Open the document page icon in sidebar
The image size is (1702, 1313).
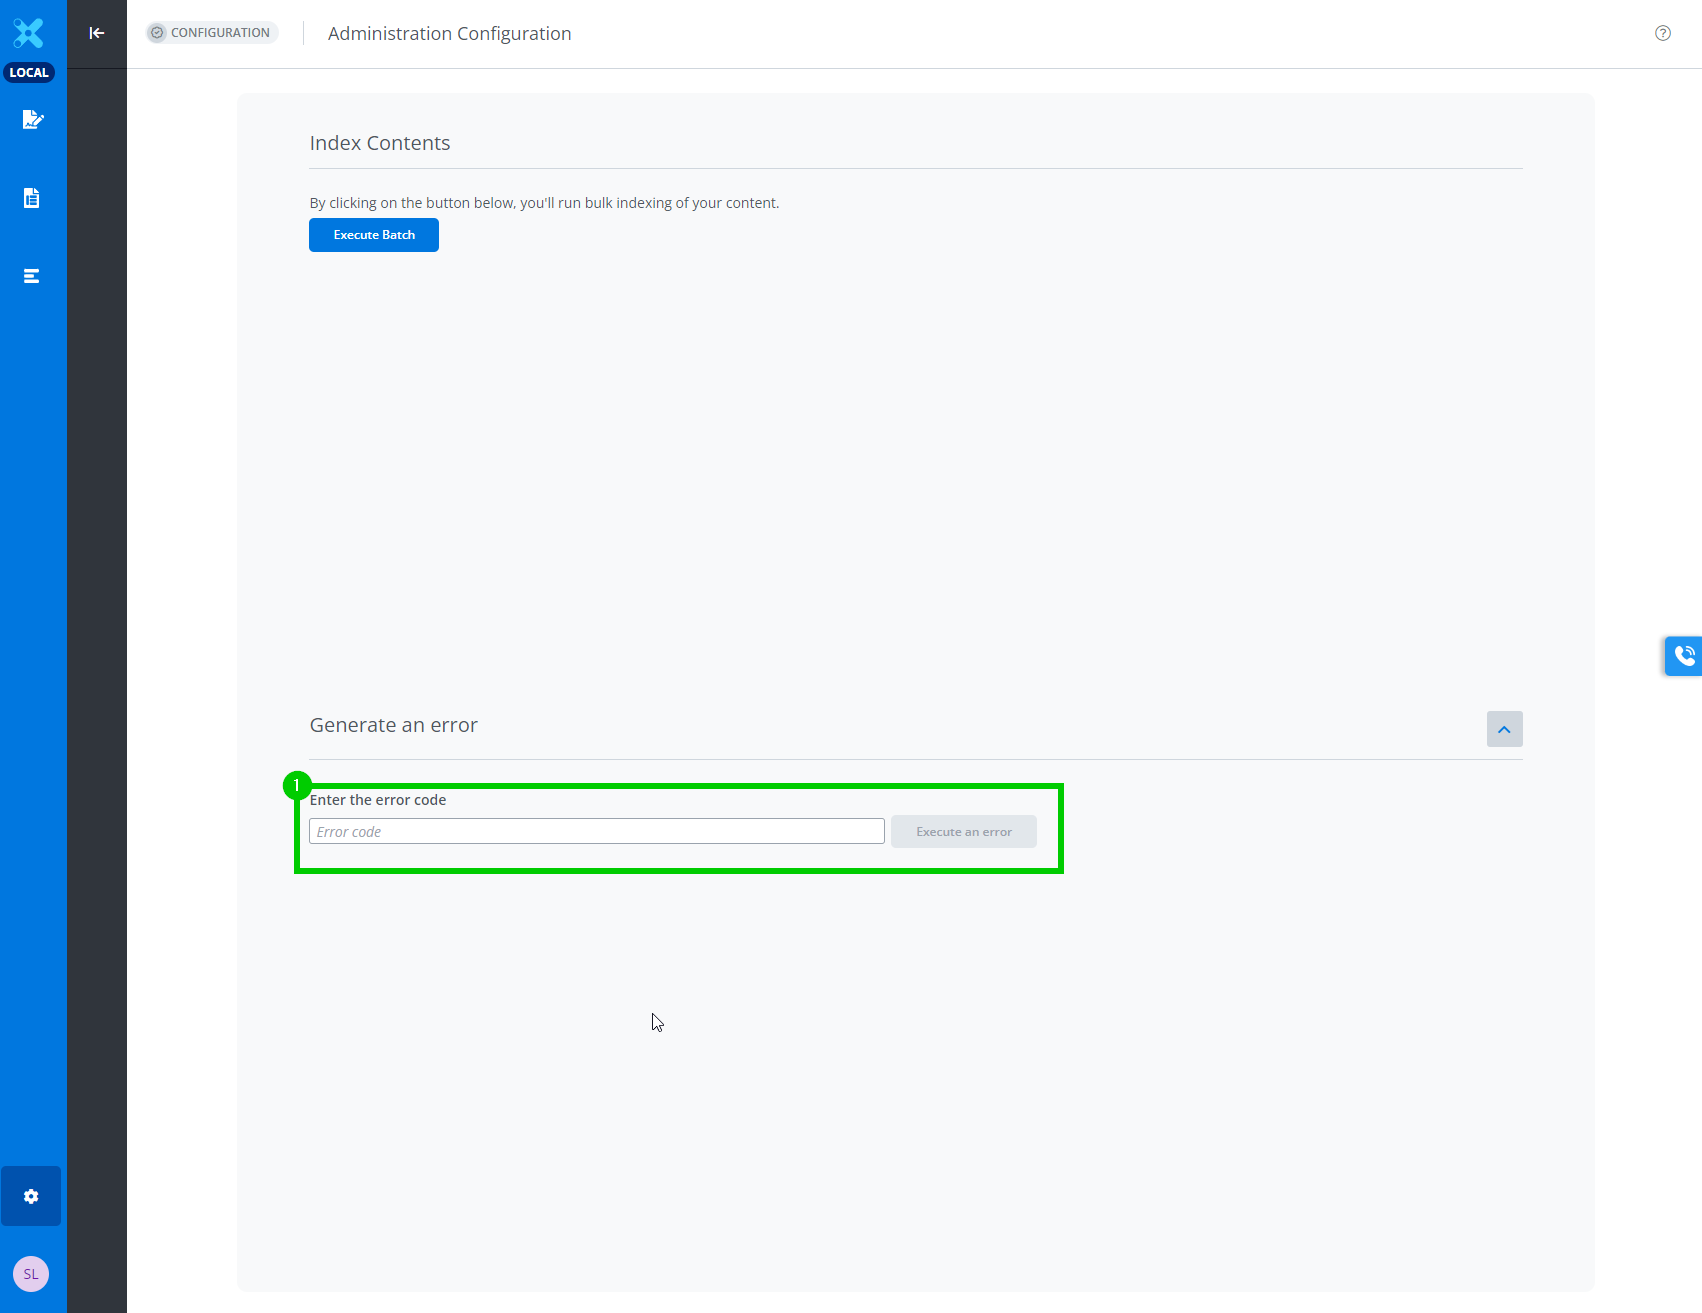(32, 198)
